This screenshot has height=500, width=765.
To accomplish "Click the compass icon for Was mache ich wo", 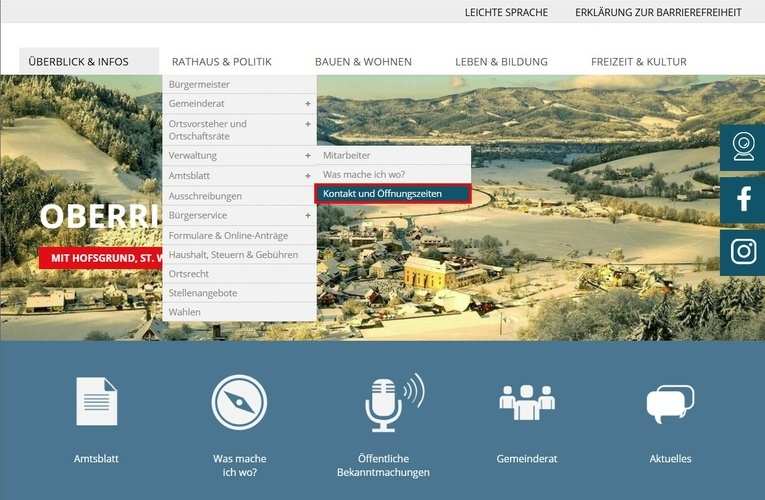I will pos(239,402).
